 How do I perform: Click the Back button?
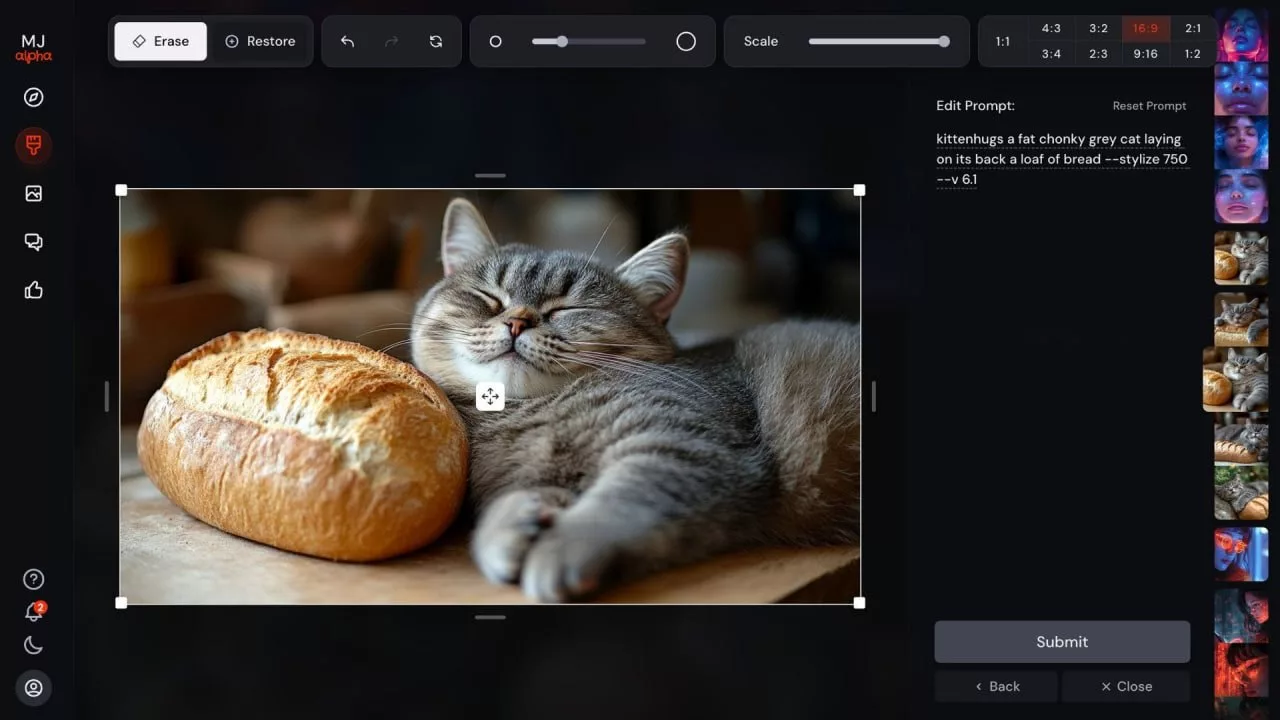click(996, 686)
